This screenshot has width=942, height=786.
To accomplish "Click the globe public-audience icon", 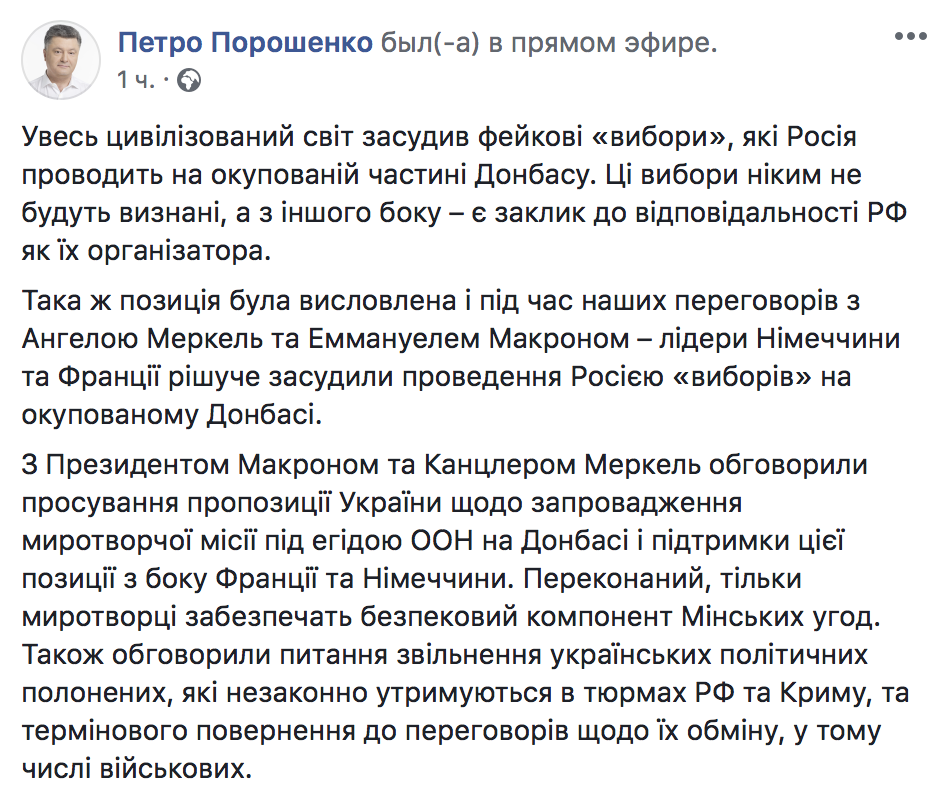I will tap(188, 79).
